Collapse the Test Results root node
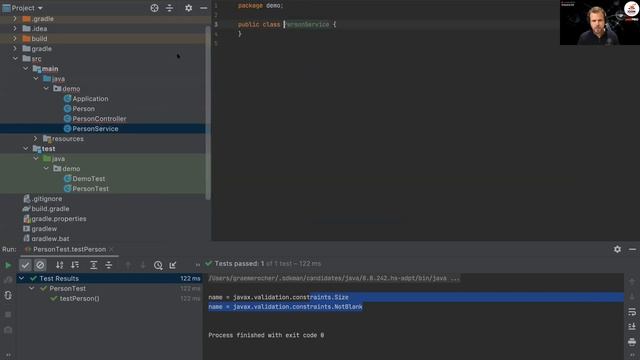Viewport: 640px width, 360px height. pos(22,278)
